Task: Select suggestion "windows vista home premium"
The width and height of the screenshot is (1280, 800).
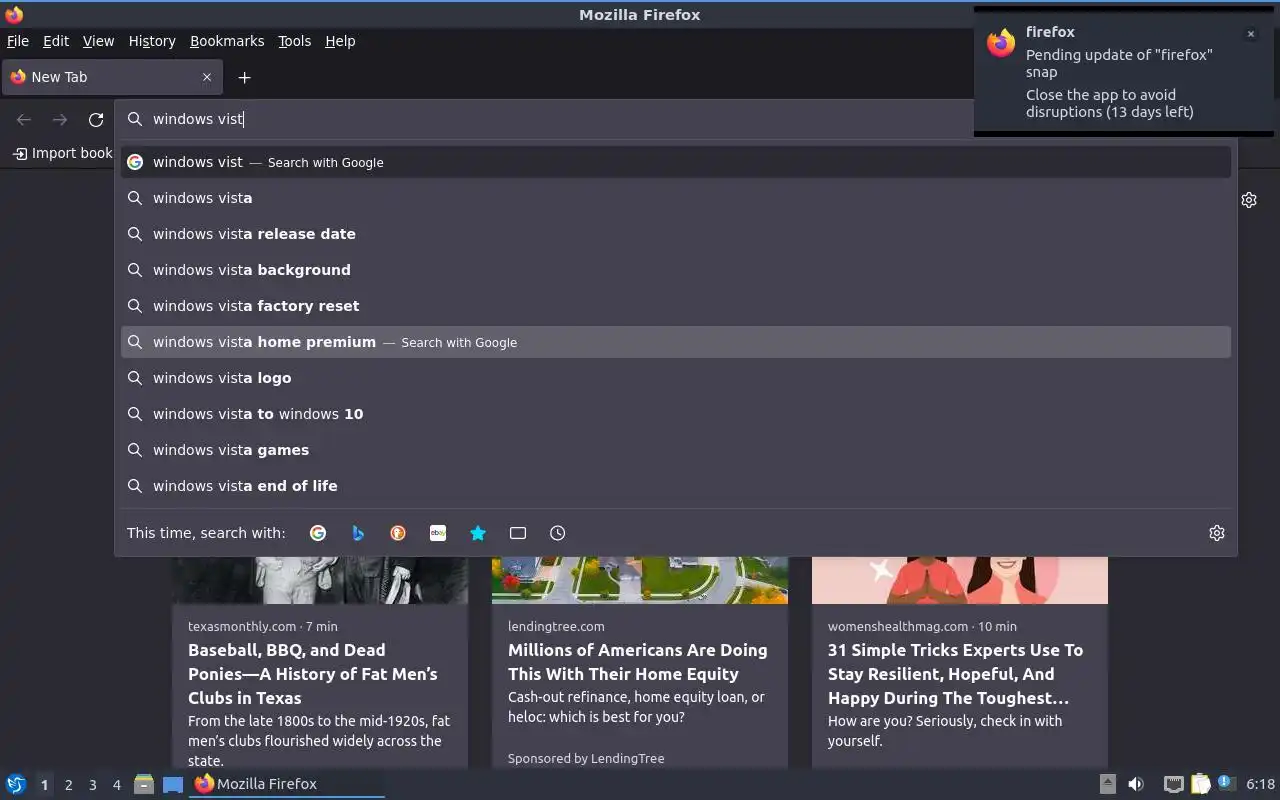Action: pos(676,342)
